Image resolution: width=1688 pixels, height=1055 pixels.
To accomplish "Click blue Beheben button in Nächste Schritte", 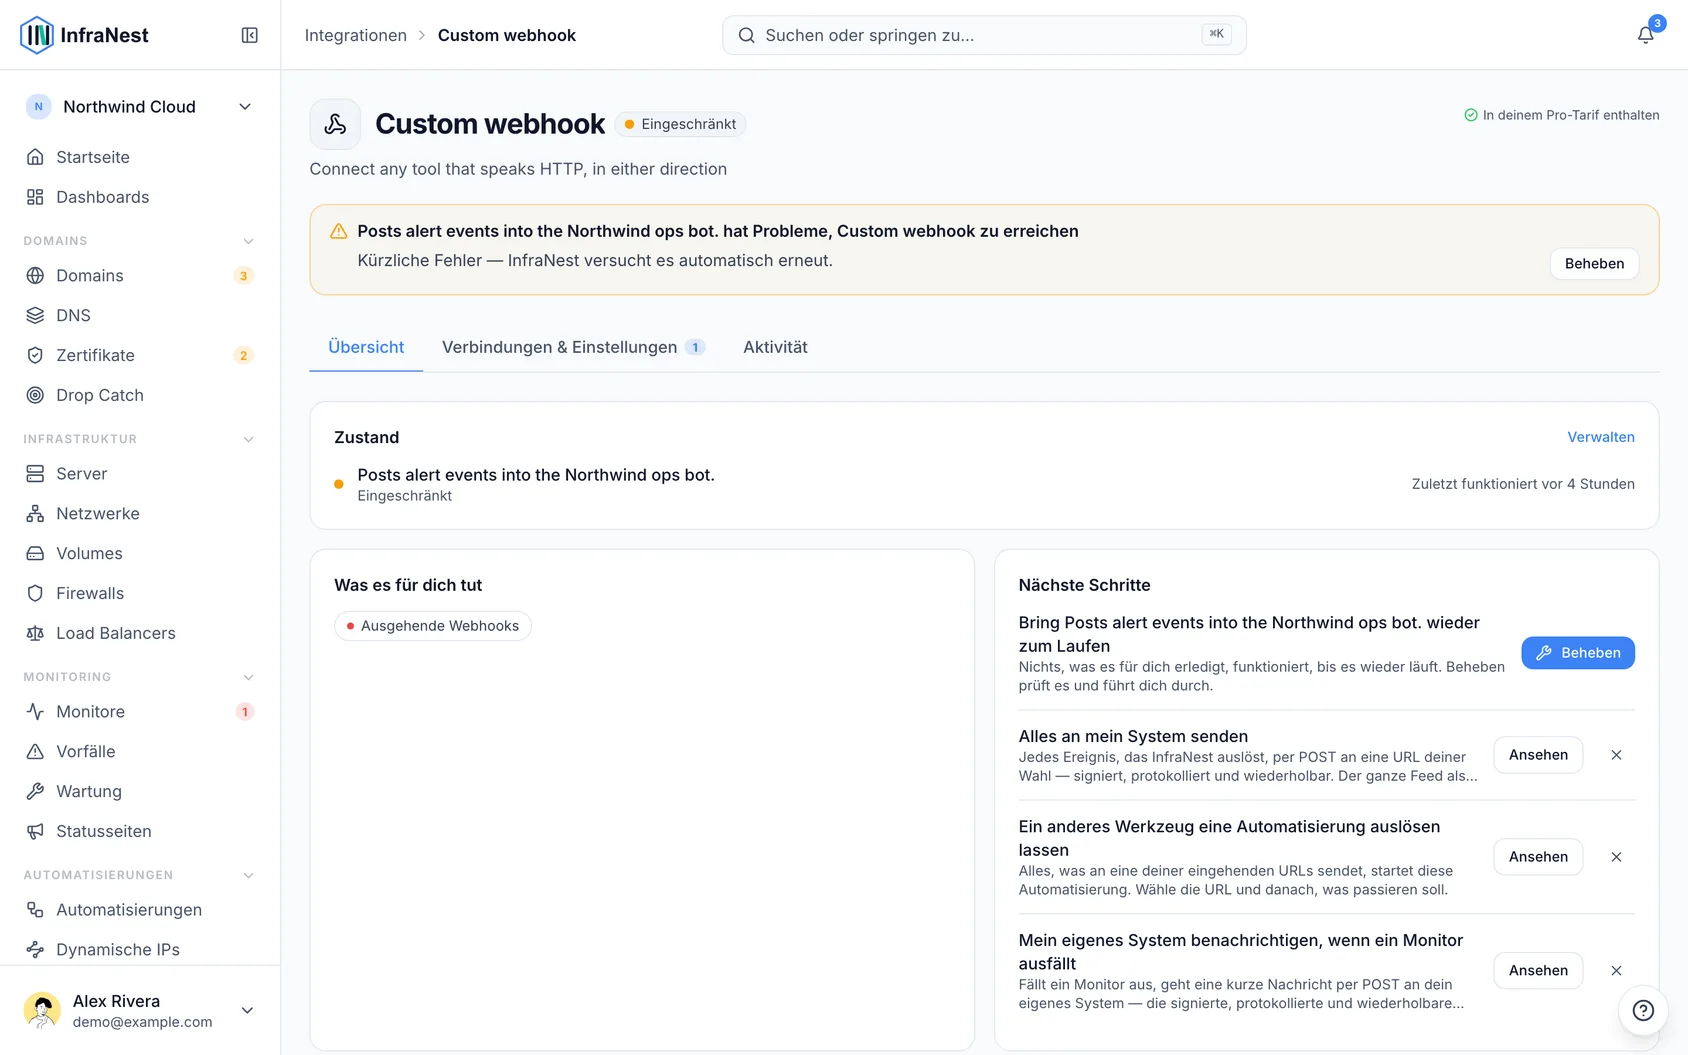I will pos(1578,652).
